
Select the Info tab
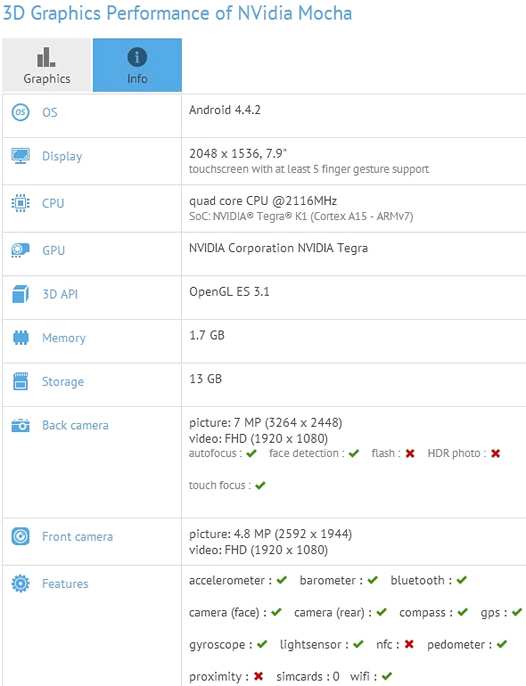(x=137, y=65)
